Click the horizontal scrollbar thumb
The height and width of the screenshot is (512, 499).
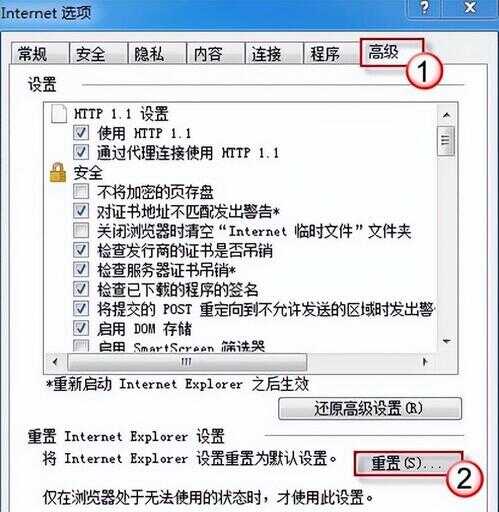coord(187,362)
